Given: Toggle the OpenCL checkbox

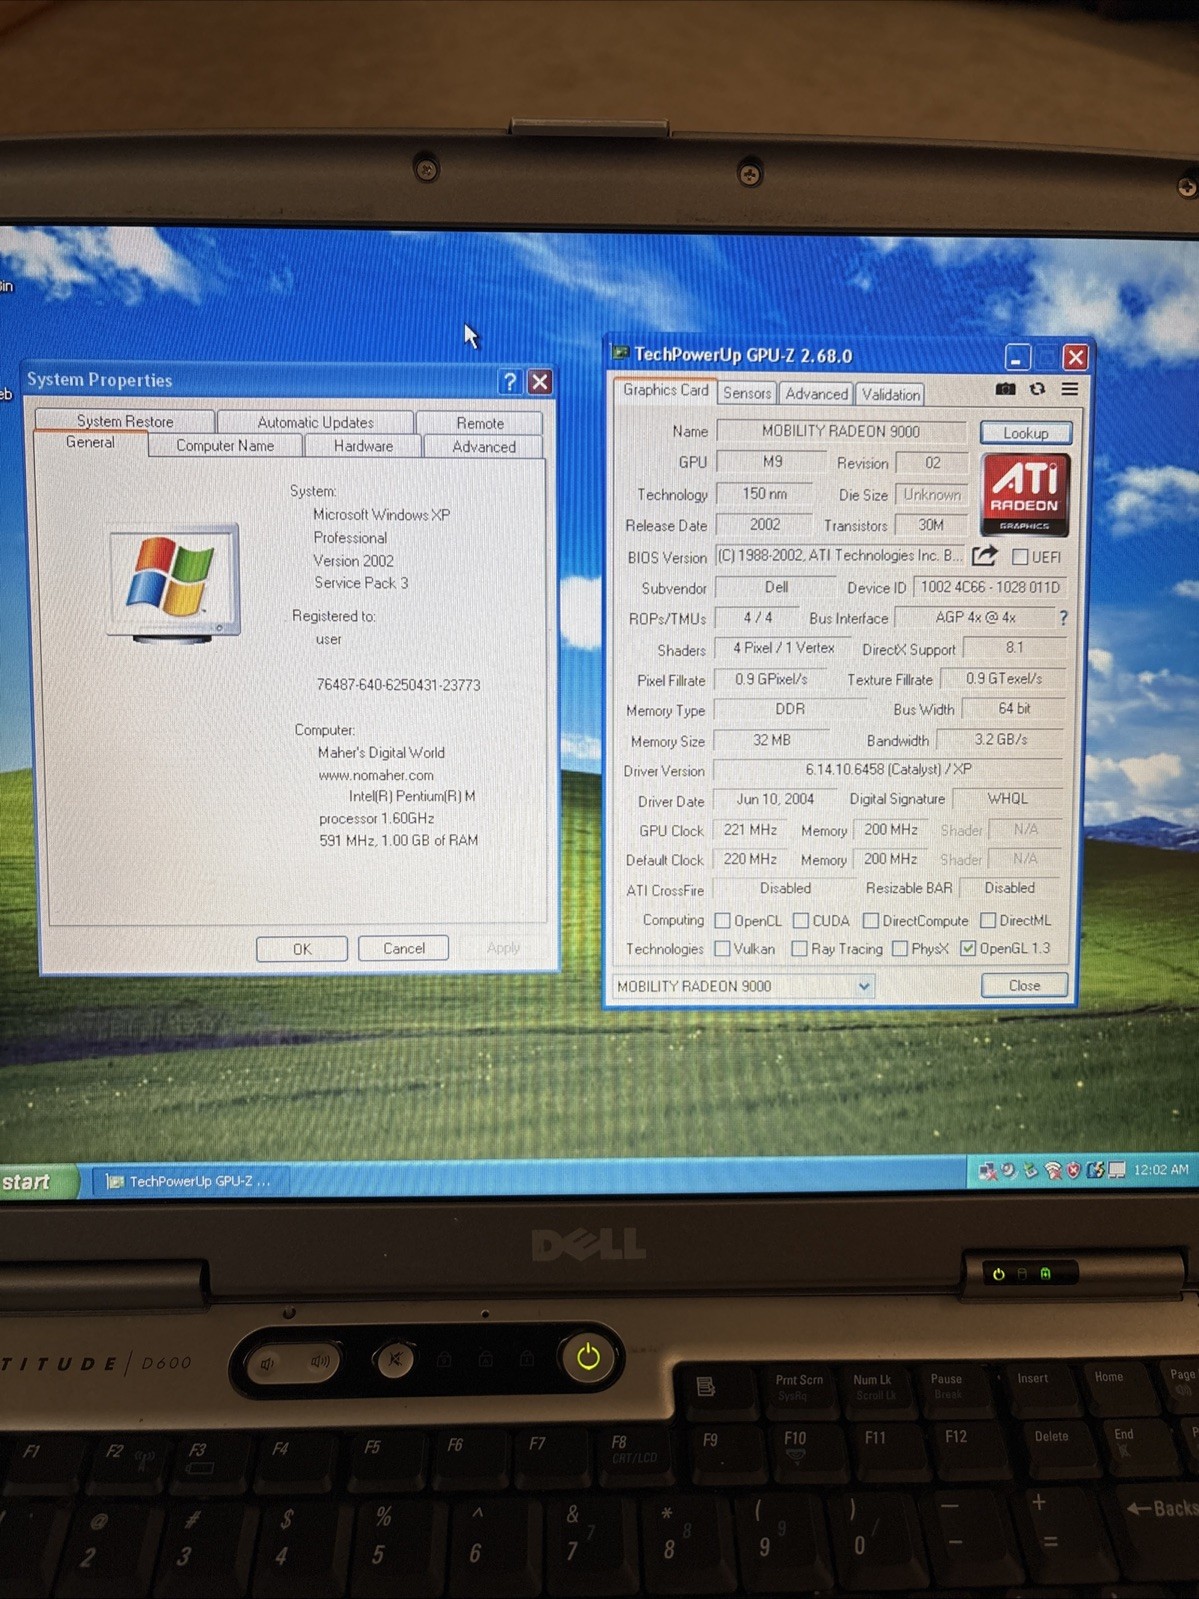Looking at the screenshot, I should (x=723, y=920).
